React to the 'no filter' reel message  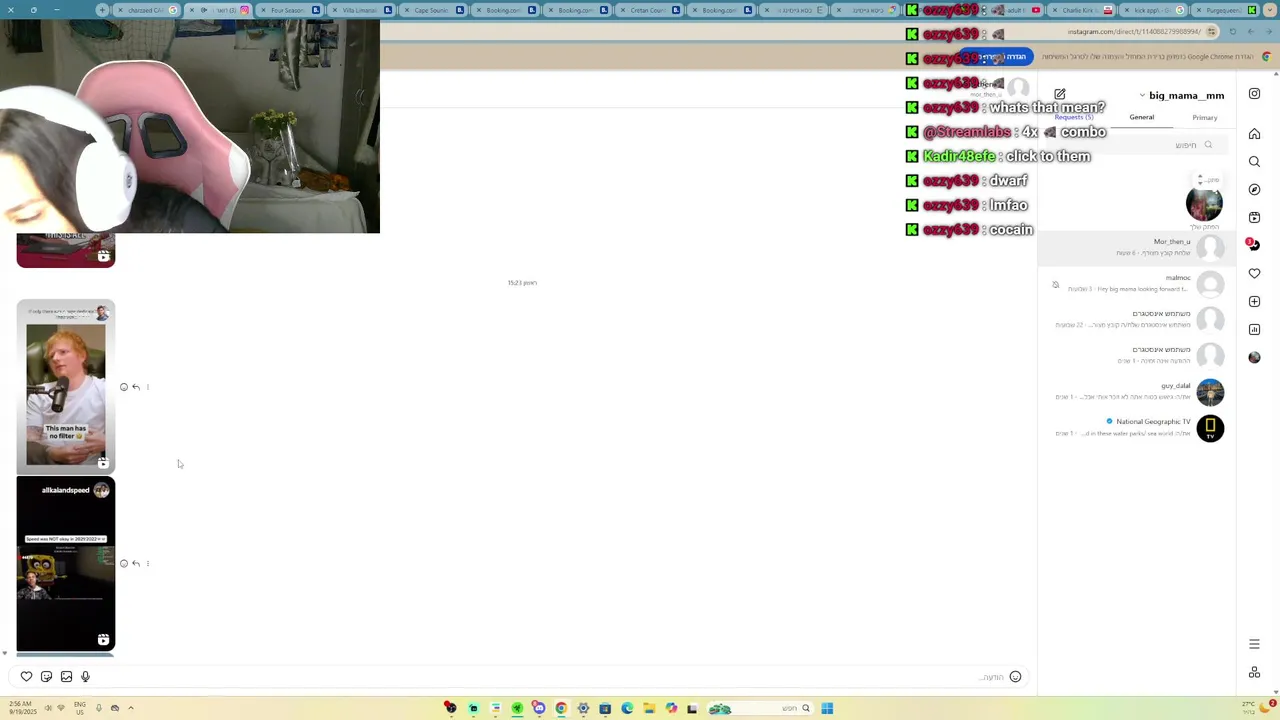[x=124, y=387]
